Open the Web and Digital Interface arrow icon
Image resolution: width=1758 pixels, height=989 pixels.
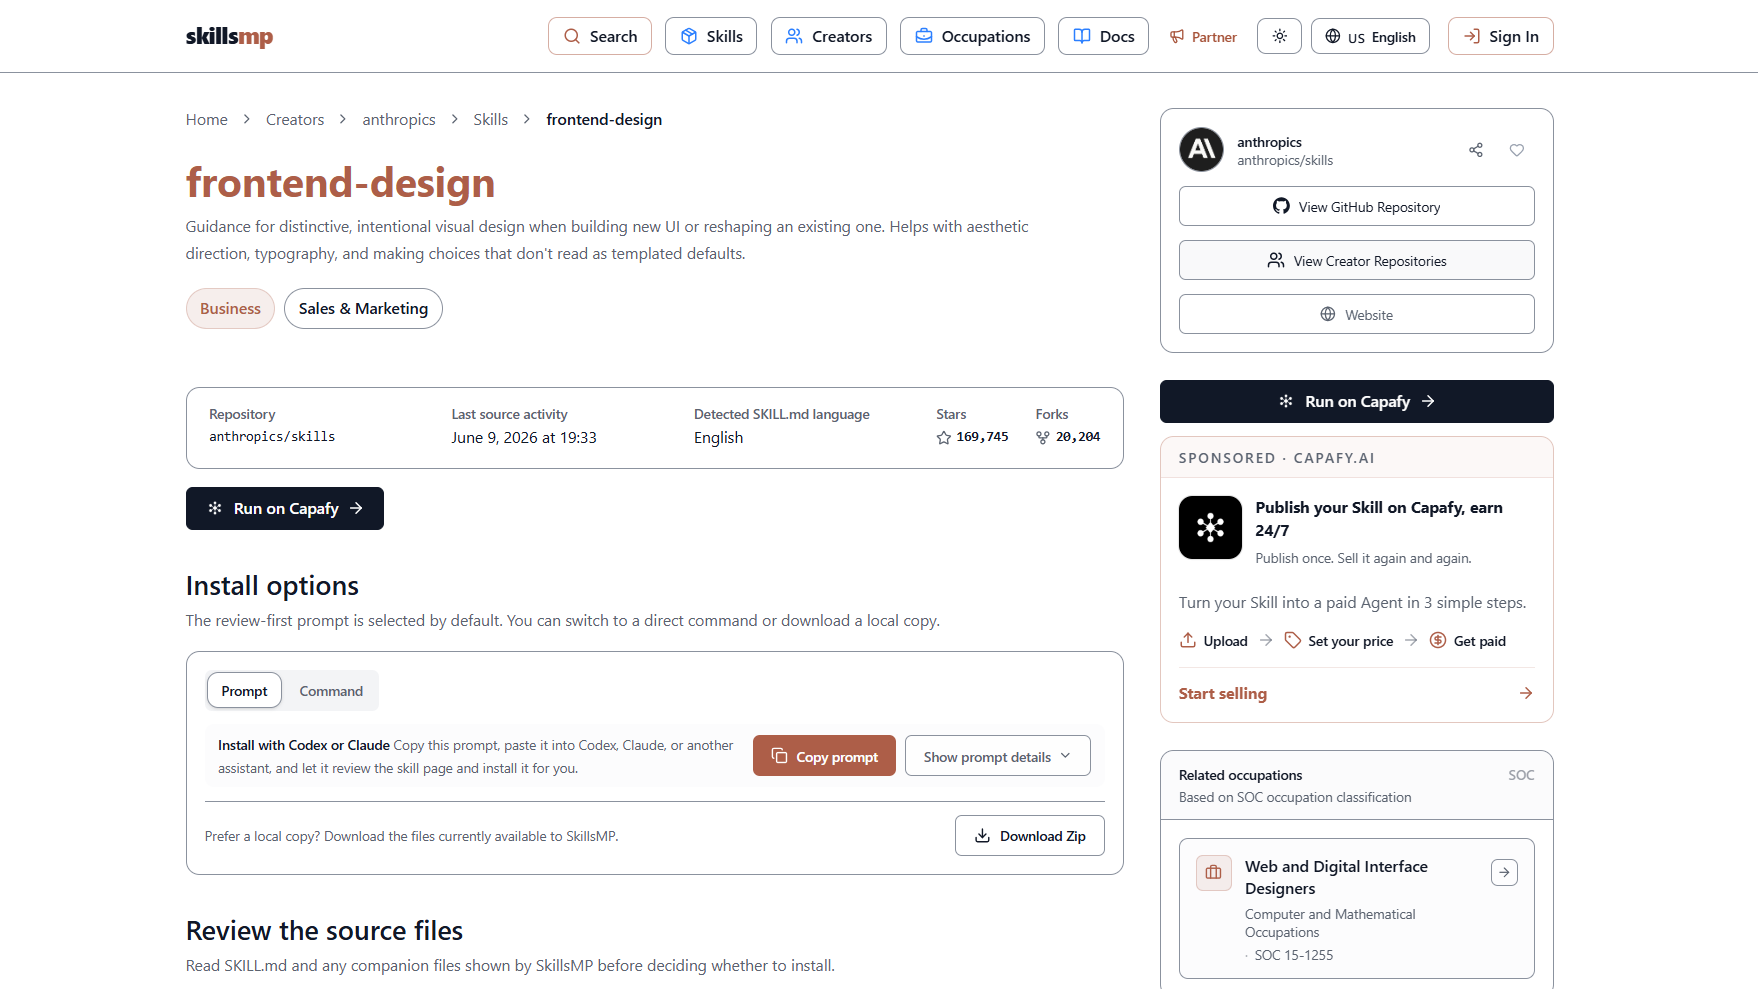click(x=1504, y=872)
